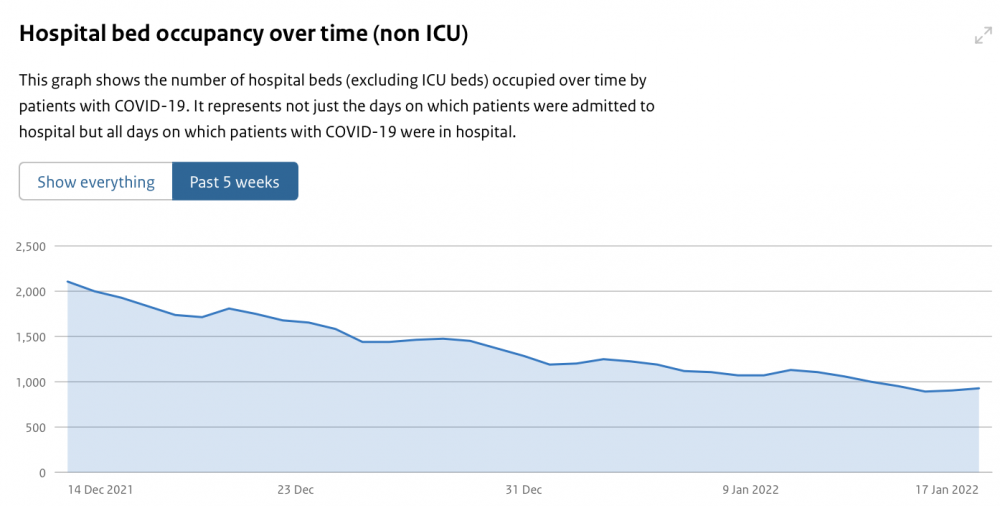Click the 2,000 y-axis label
The height and width of the screenshot is (506, 1000).
pyautogui.click(x=31, y=292)
